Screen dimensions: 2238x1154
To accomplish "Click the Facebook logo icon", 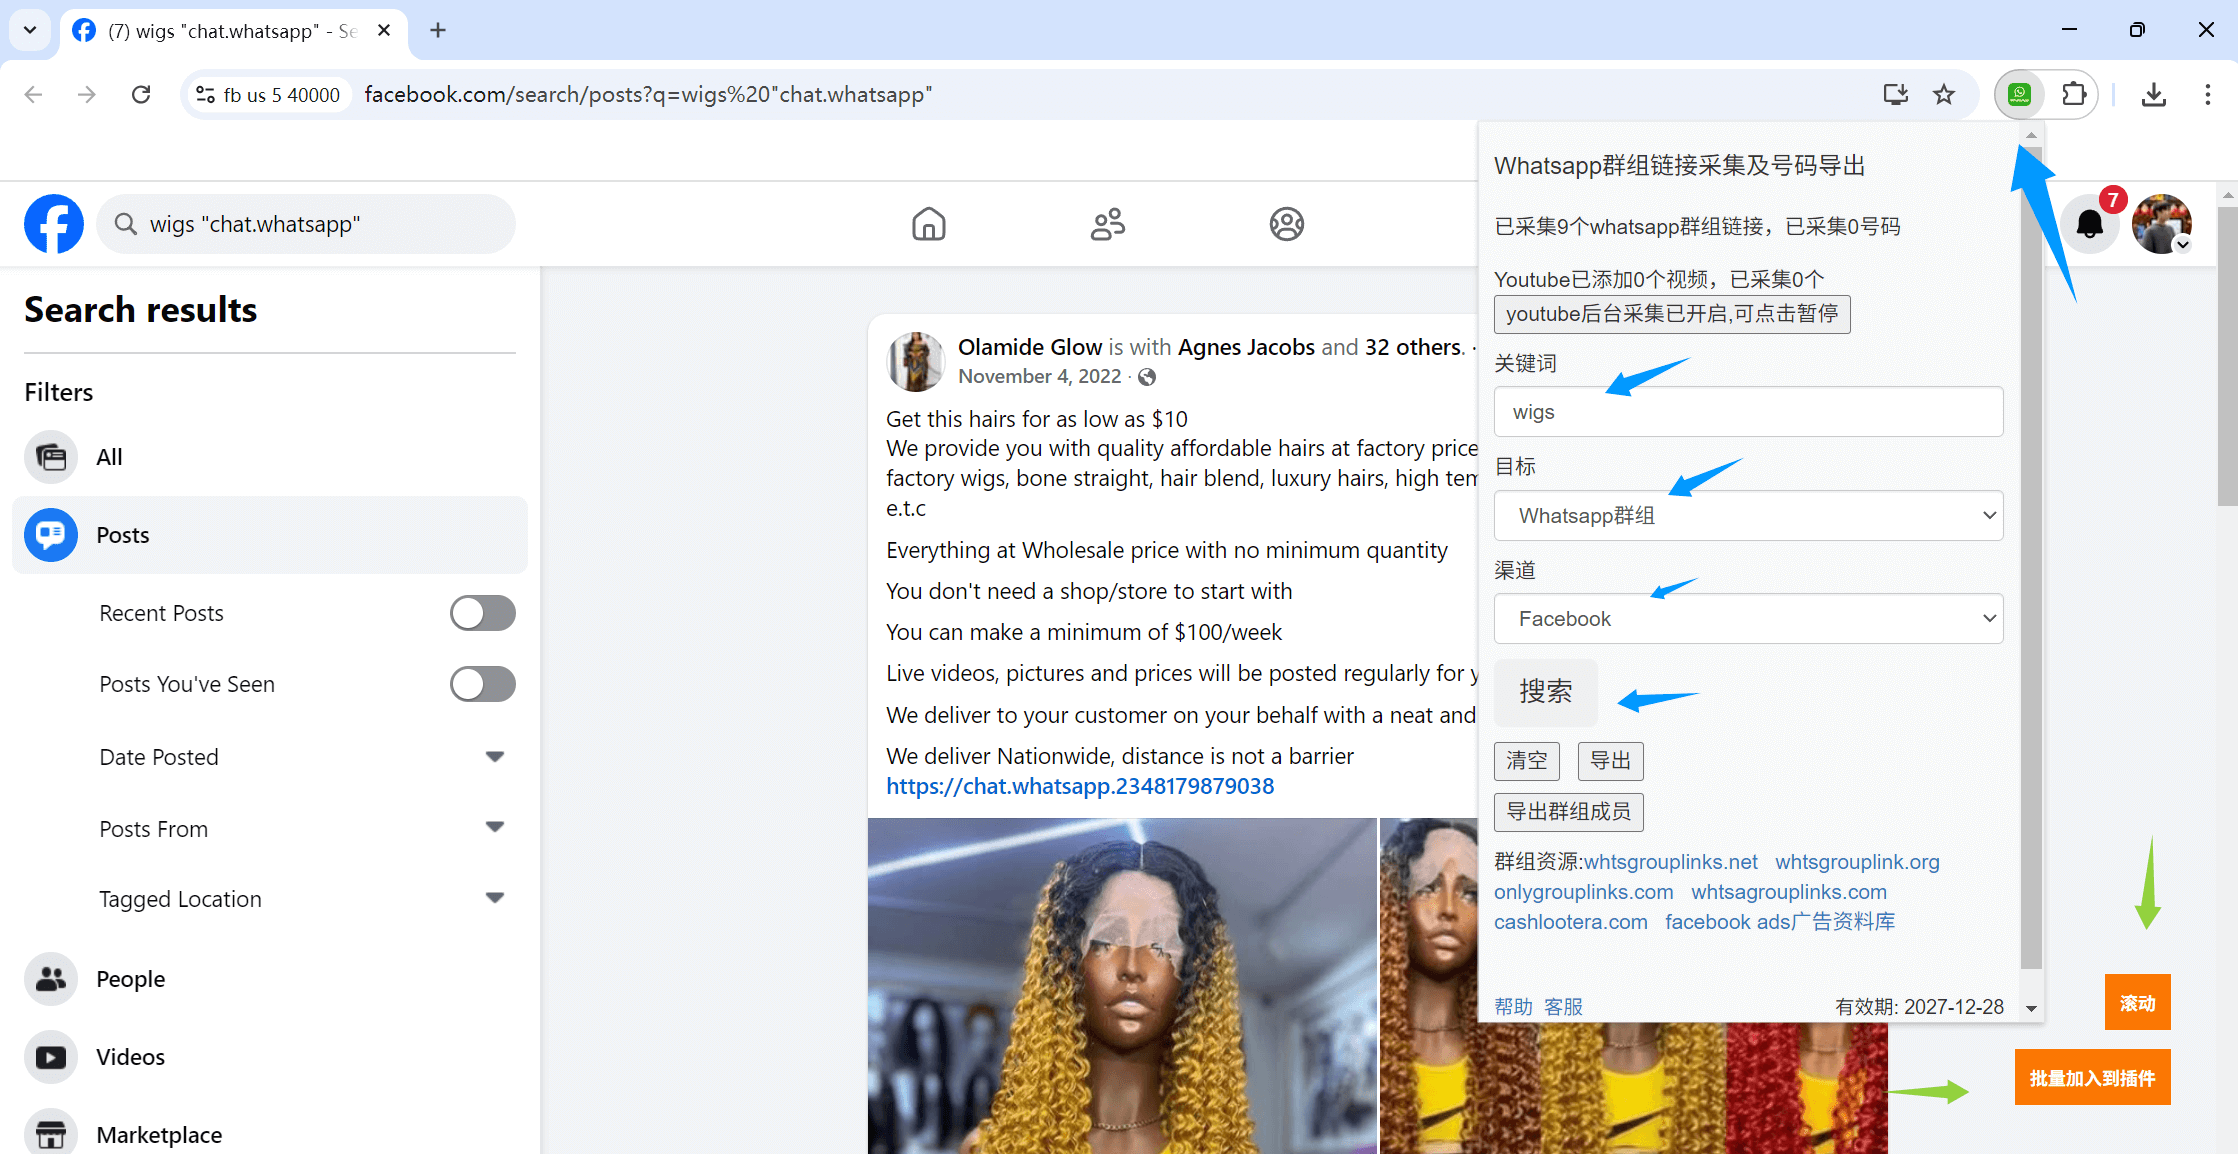I will 54,224.
